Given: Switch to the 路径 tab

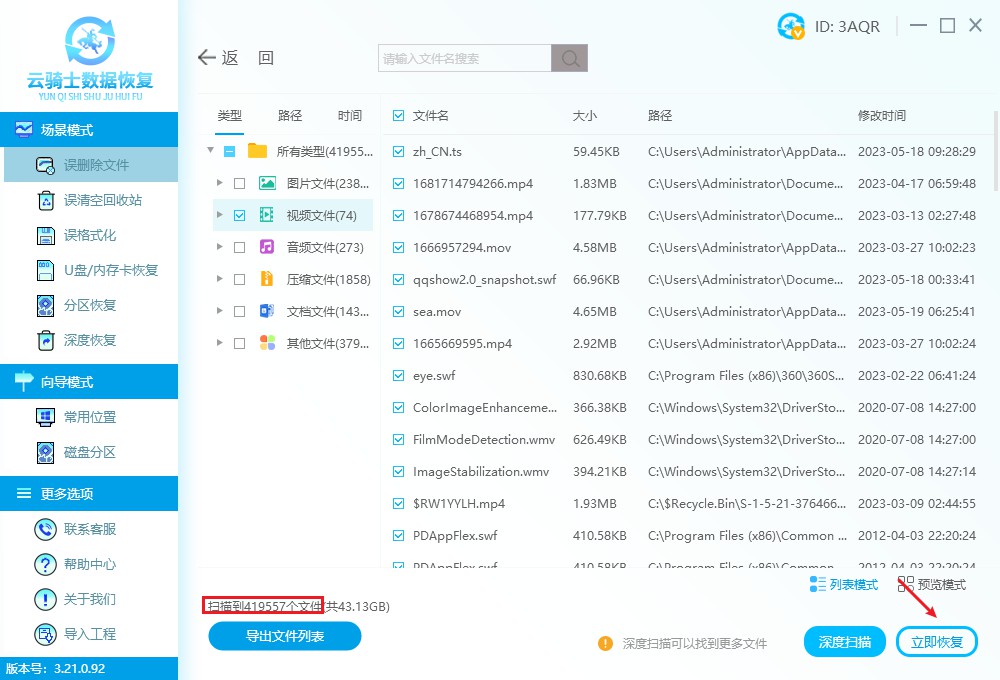Looking at the screenshot, I should (x=289, y=115).
